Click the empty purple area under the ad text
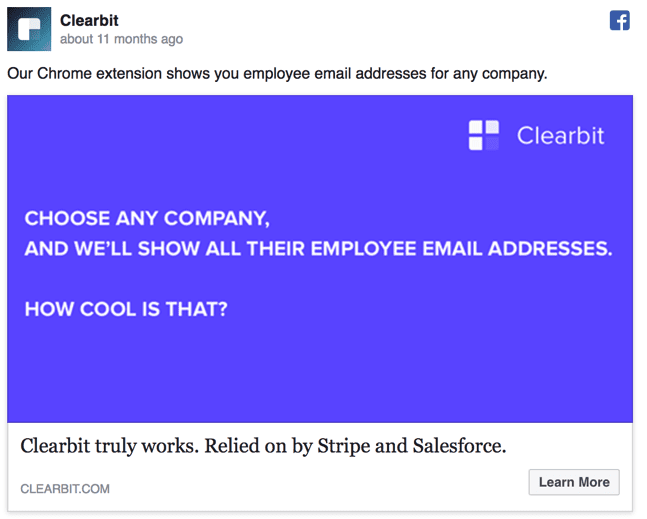This screenshot has width=647, height=519. (320, 375)
